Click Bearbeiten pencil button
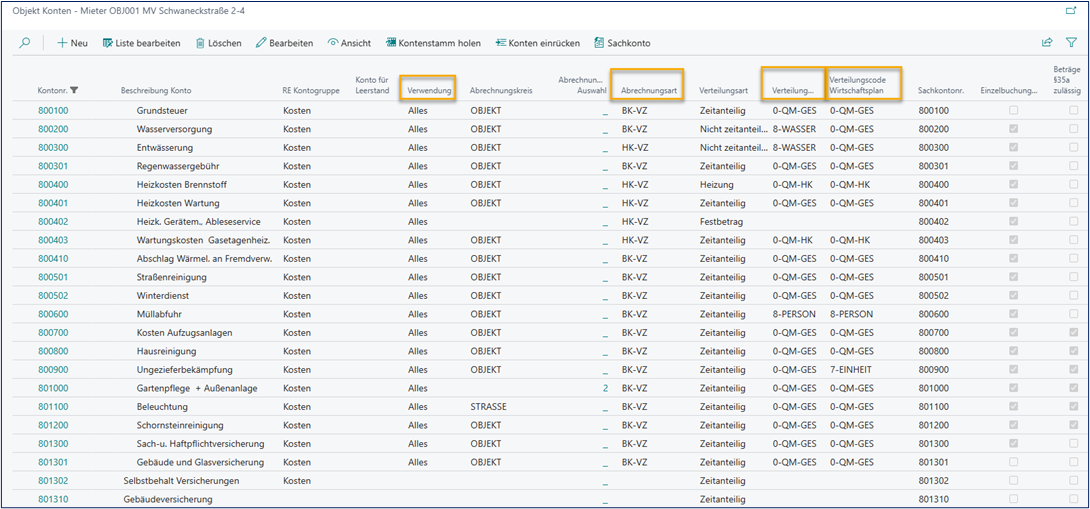This screenshot has width=1090, height=509. click(284, 43)
